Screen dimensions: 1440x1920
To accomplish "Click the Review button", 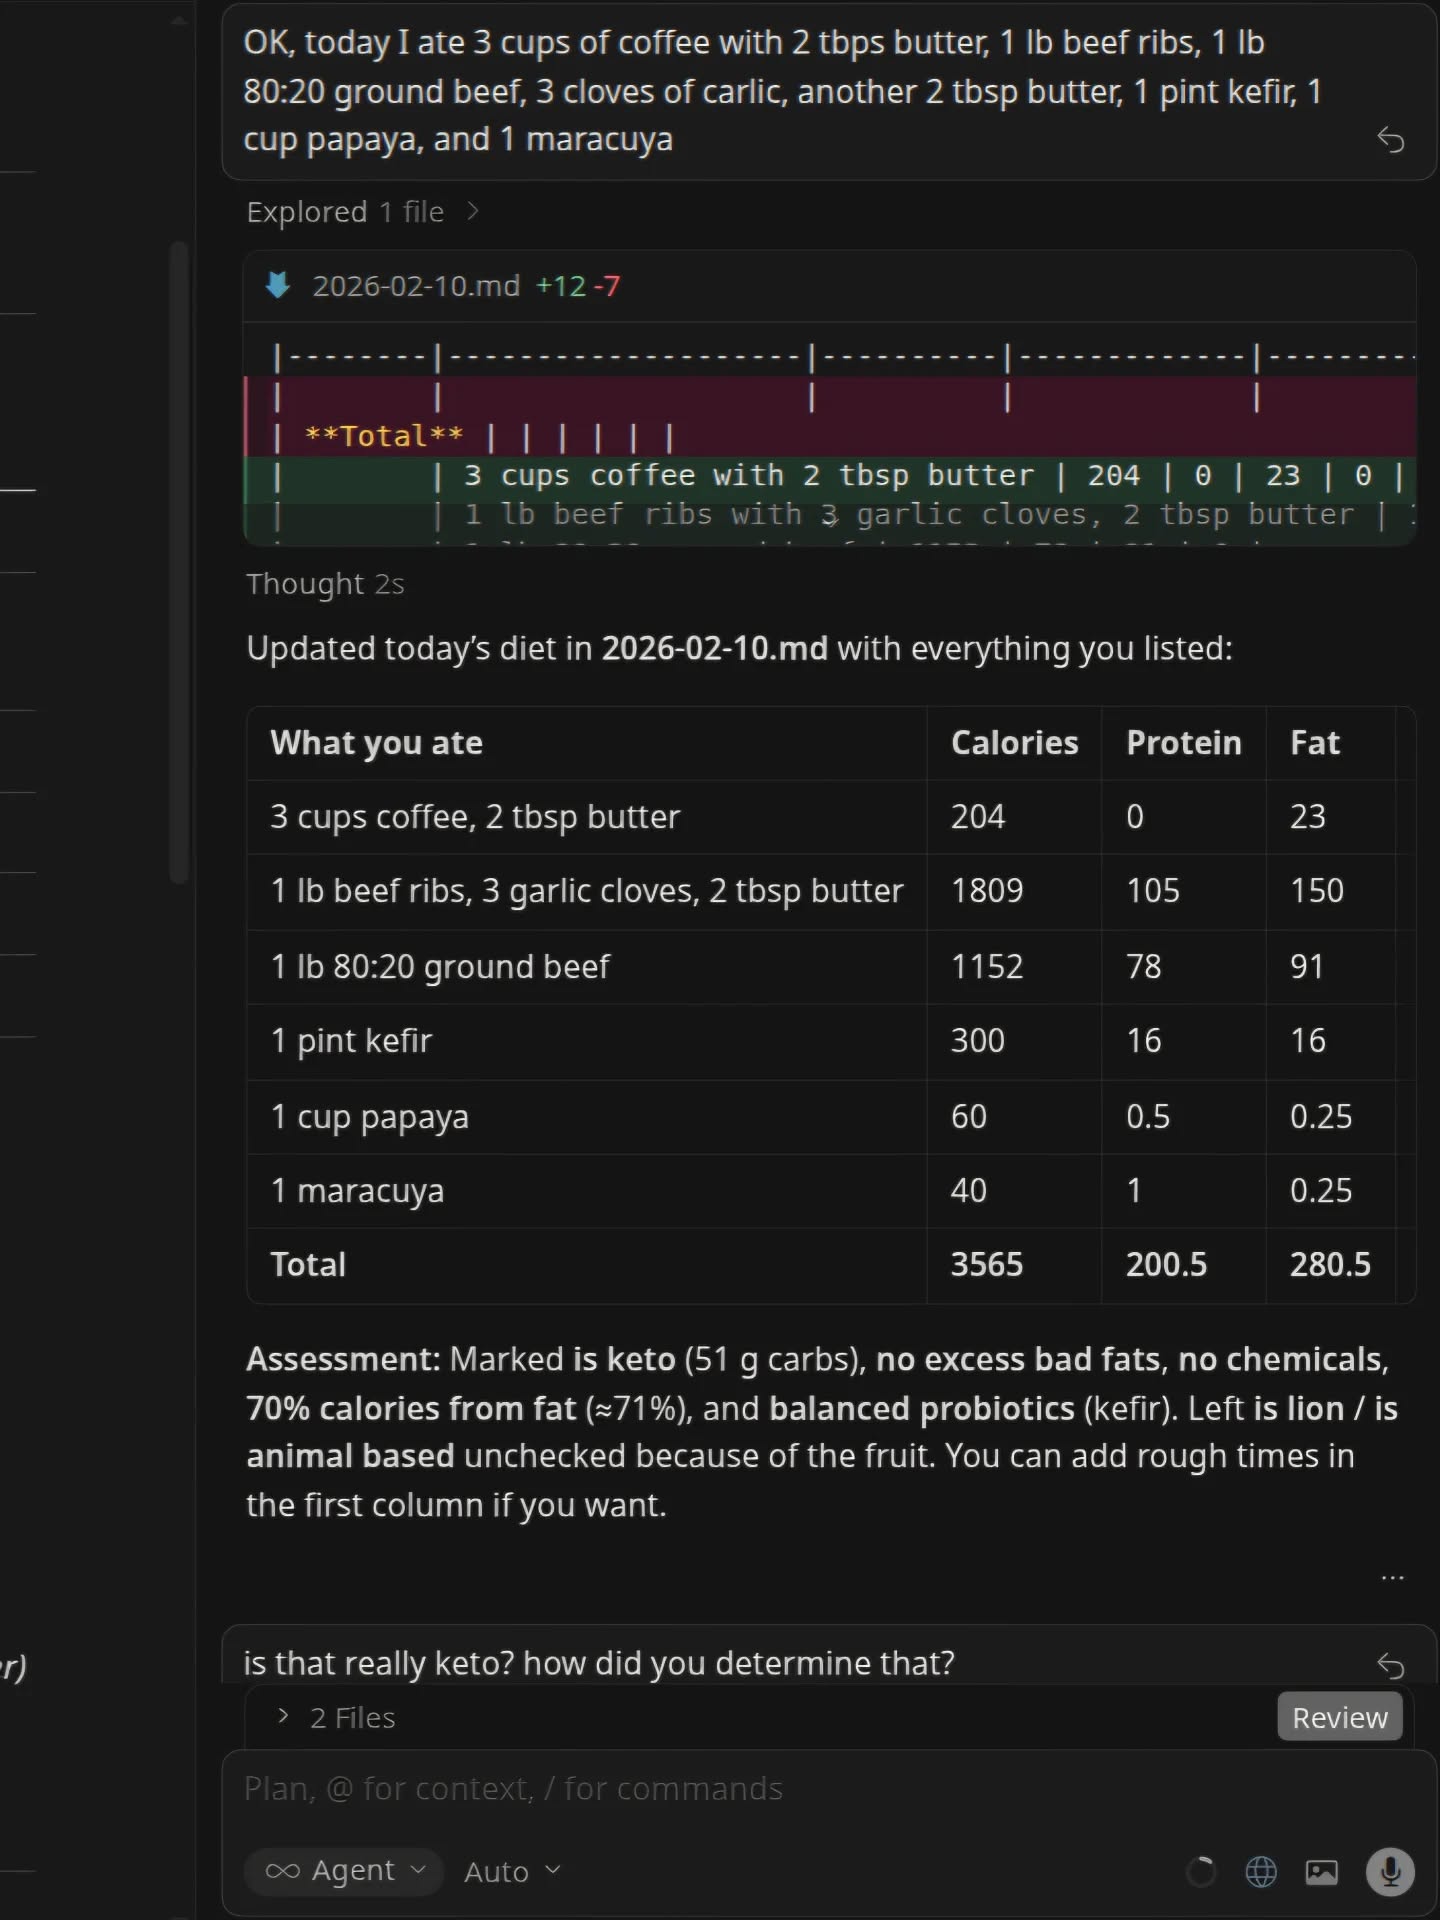I will pyautogui.click(x=1340, y=1717).
